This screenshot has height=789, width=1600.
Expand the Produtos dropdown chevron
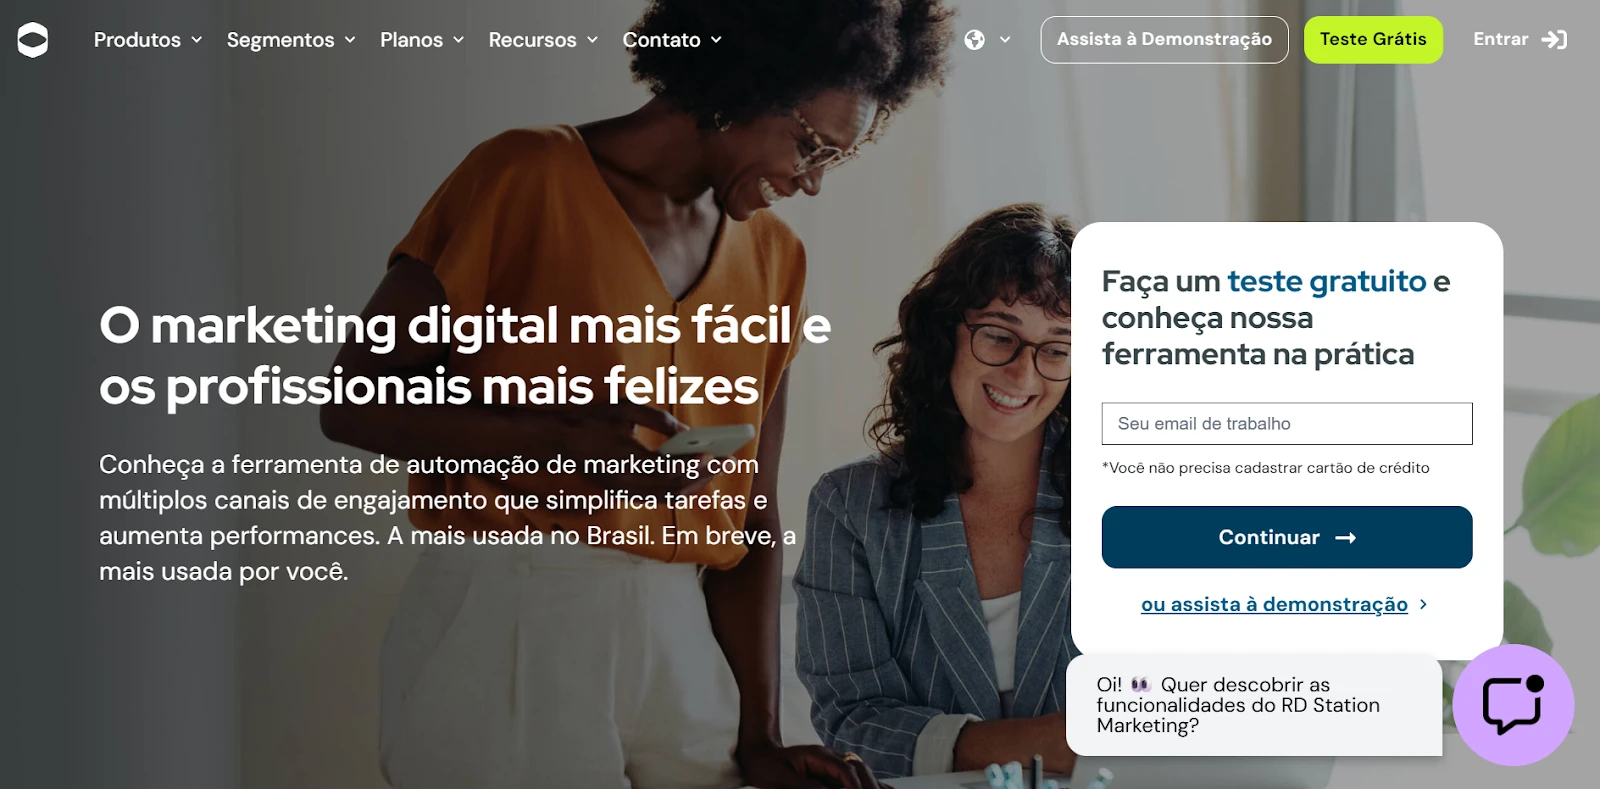coord(197,40)
